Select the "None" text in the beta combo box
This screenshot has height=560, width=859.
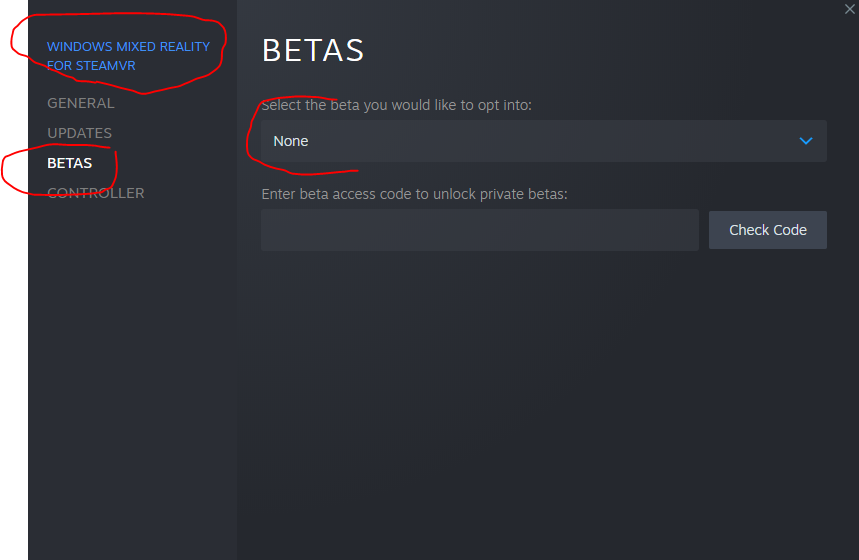click(x=290, y=141)
